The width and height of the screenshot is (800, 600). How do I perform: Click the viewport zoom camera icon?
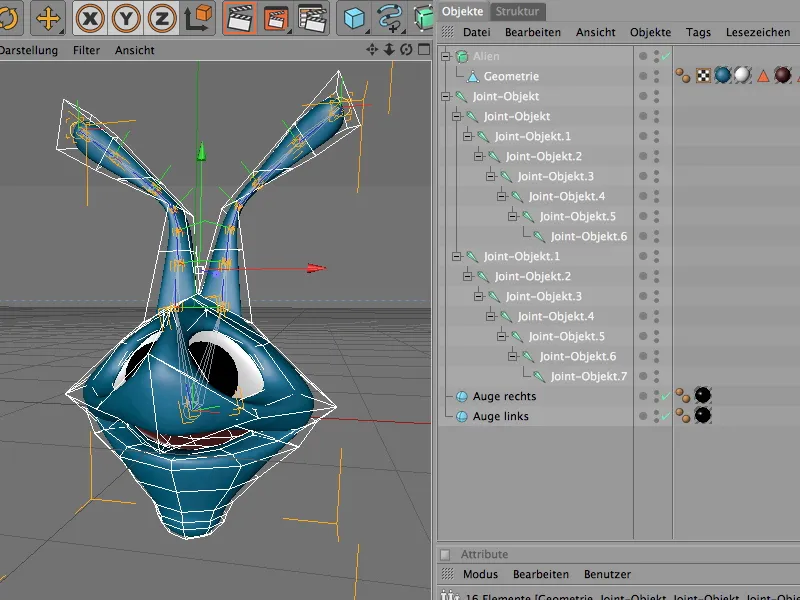pyautogui.click(x=389, y=49)
